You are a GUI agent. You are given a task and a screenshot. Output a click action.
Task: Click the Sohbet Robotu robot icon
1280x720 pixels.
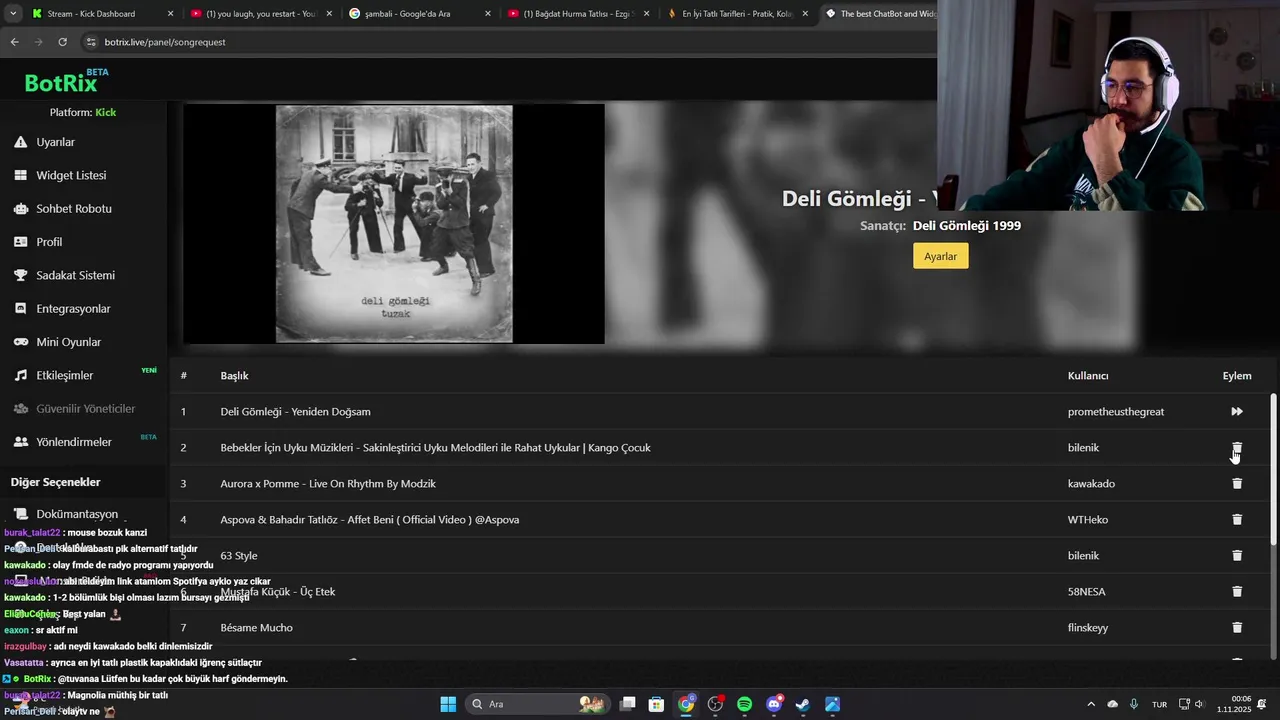(x=20, y=209)
